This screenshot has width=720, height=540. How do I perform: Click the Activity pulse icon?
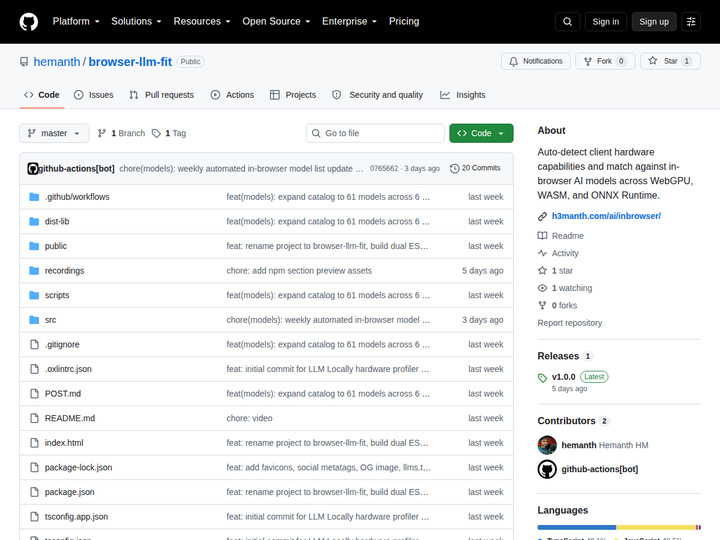click(x=542, y=253)
